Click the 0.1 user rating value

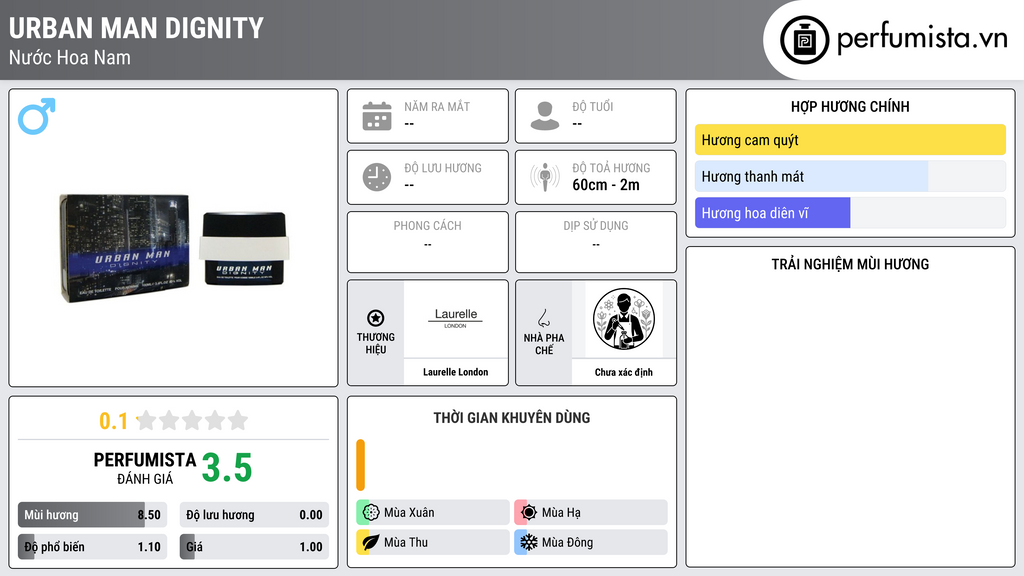pyautogui.click(x=114, y=421)
